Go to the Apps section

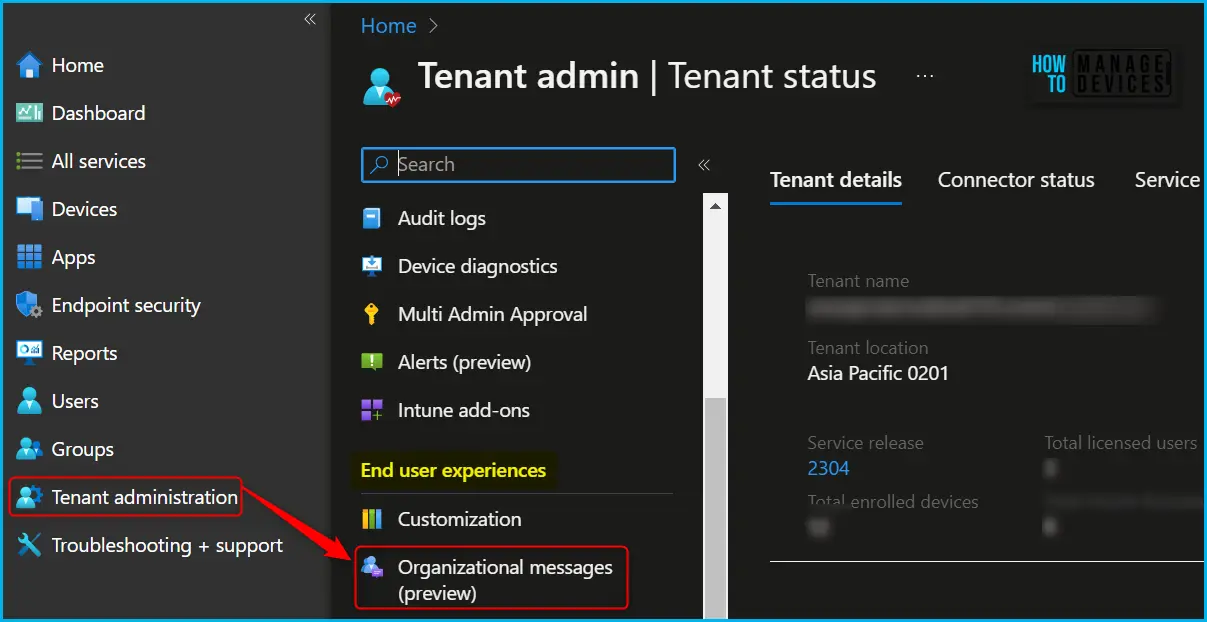[73, 257]
